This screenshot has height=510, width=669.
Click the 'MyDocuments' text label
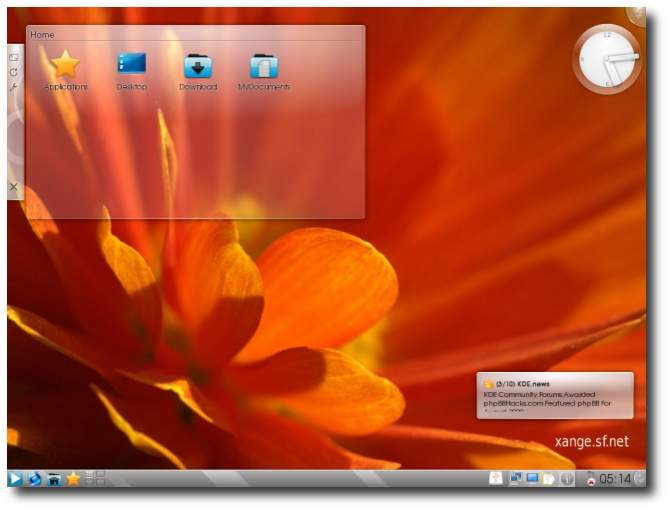point(264,87)
